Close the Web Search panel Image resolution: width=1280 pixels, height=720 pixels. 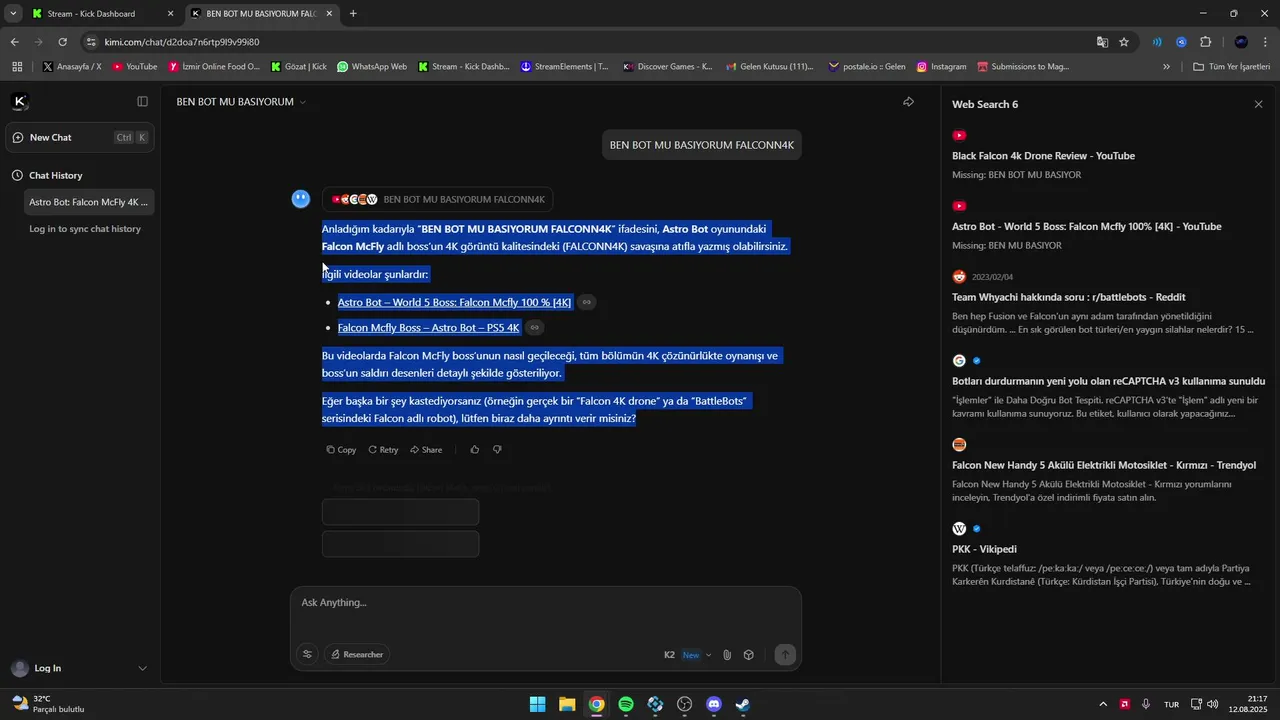click(x=1258, y=104)
